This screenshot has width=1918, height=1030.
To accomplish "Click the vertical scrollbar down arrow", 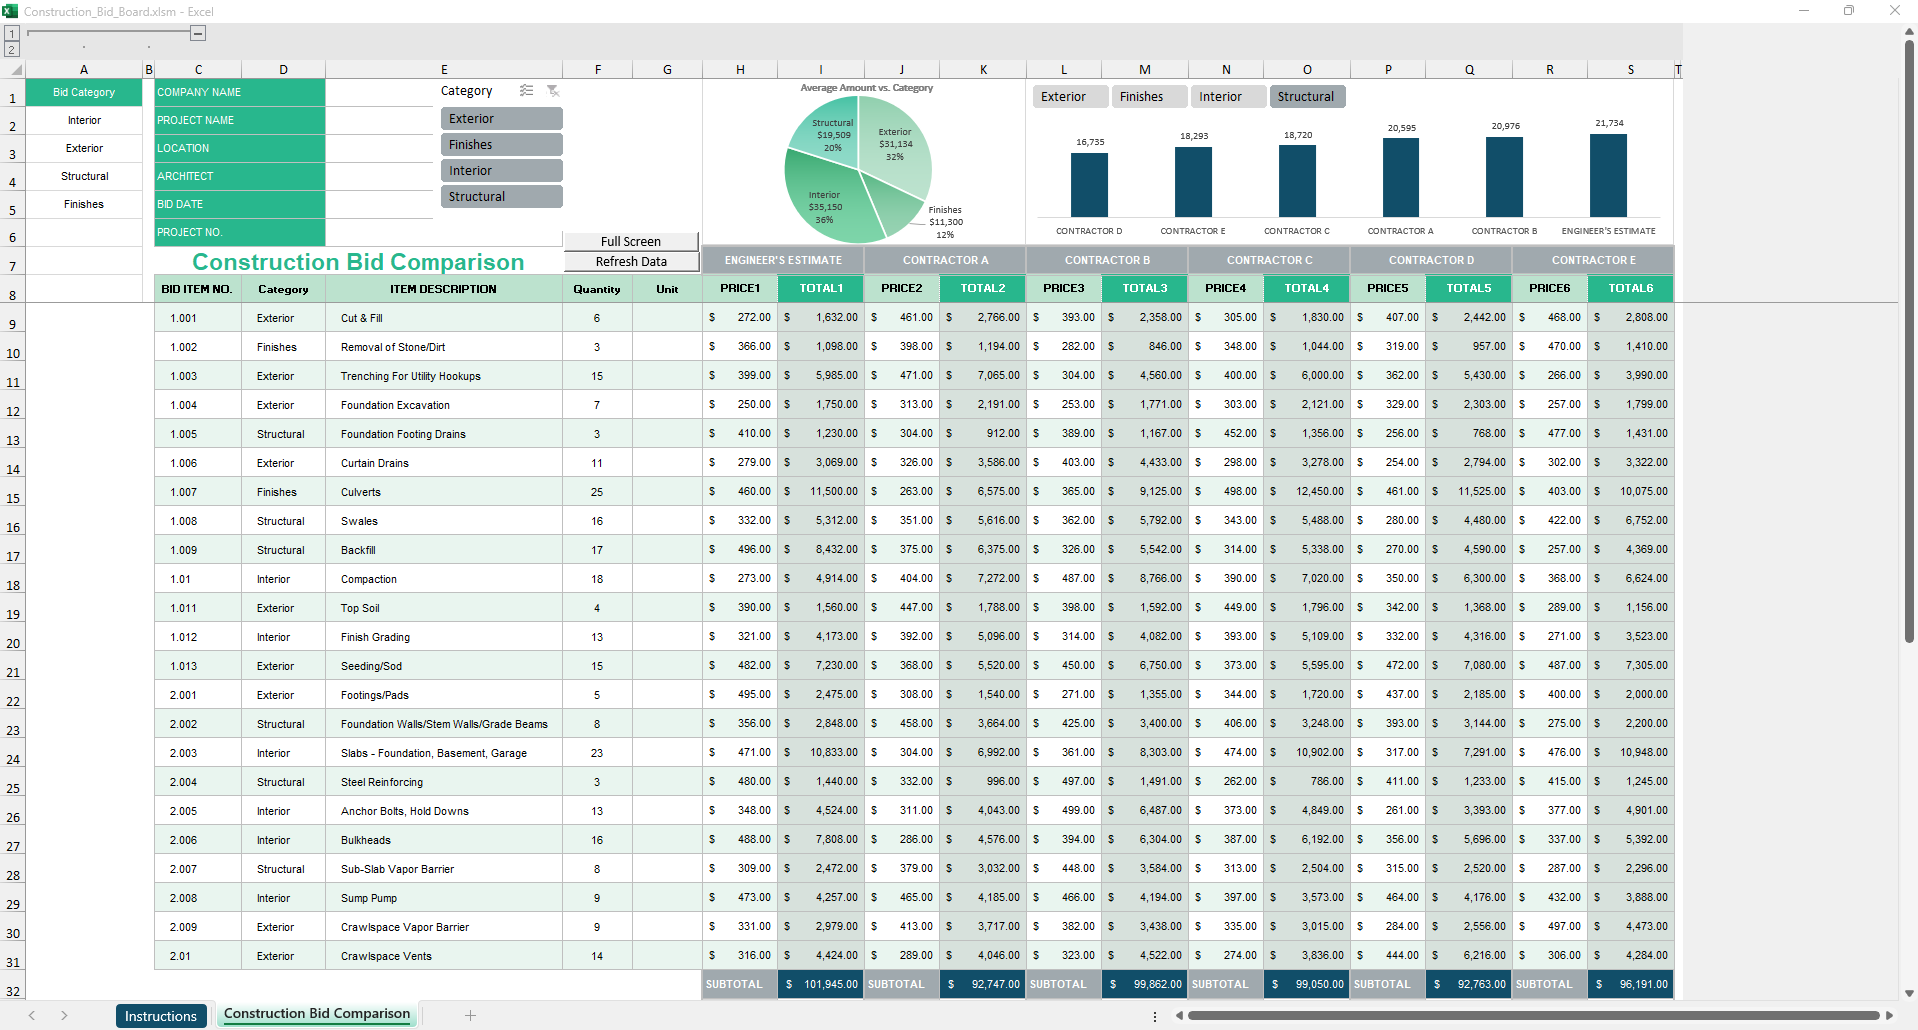I will coord(1909,993).
